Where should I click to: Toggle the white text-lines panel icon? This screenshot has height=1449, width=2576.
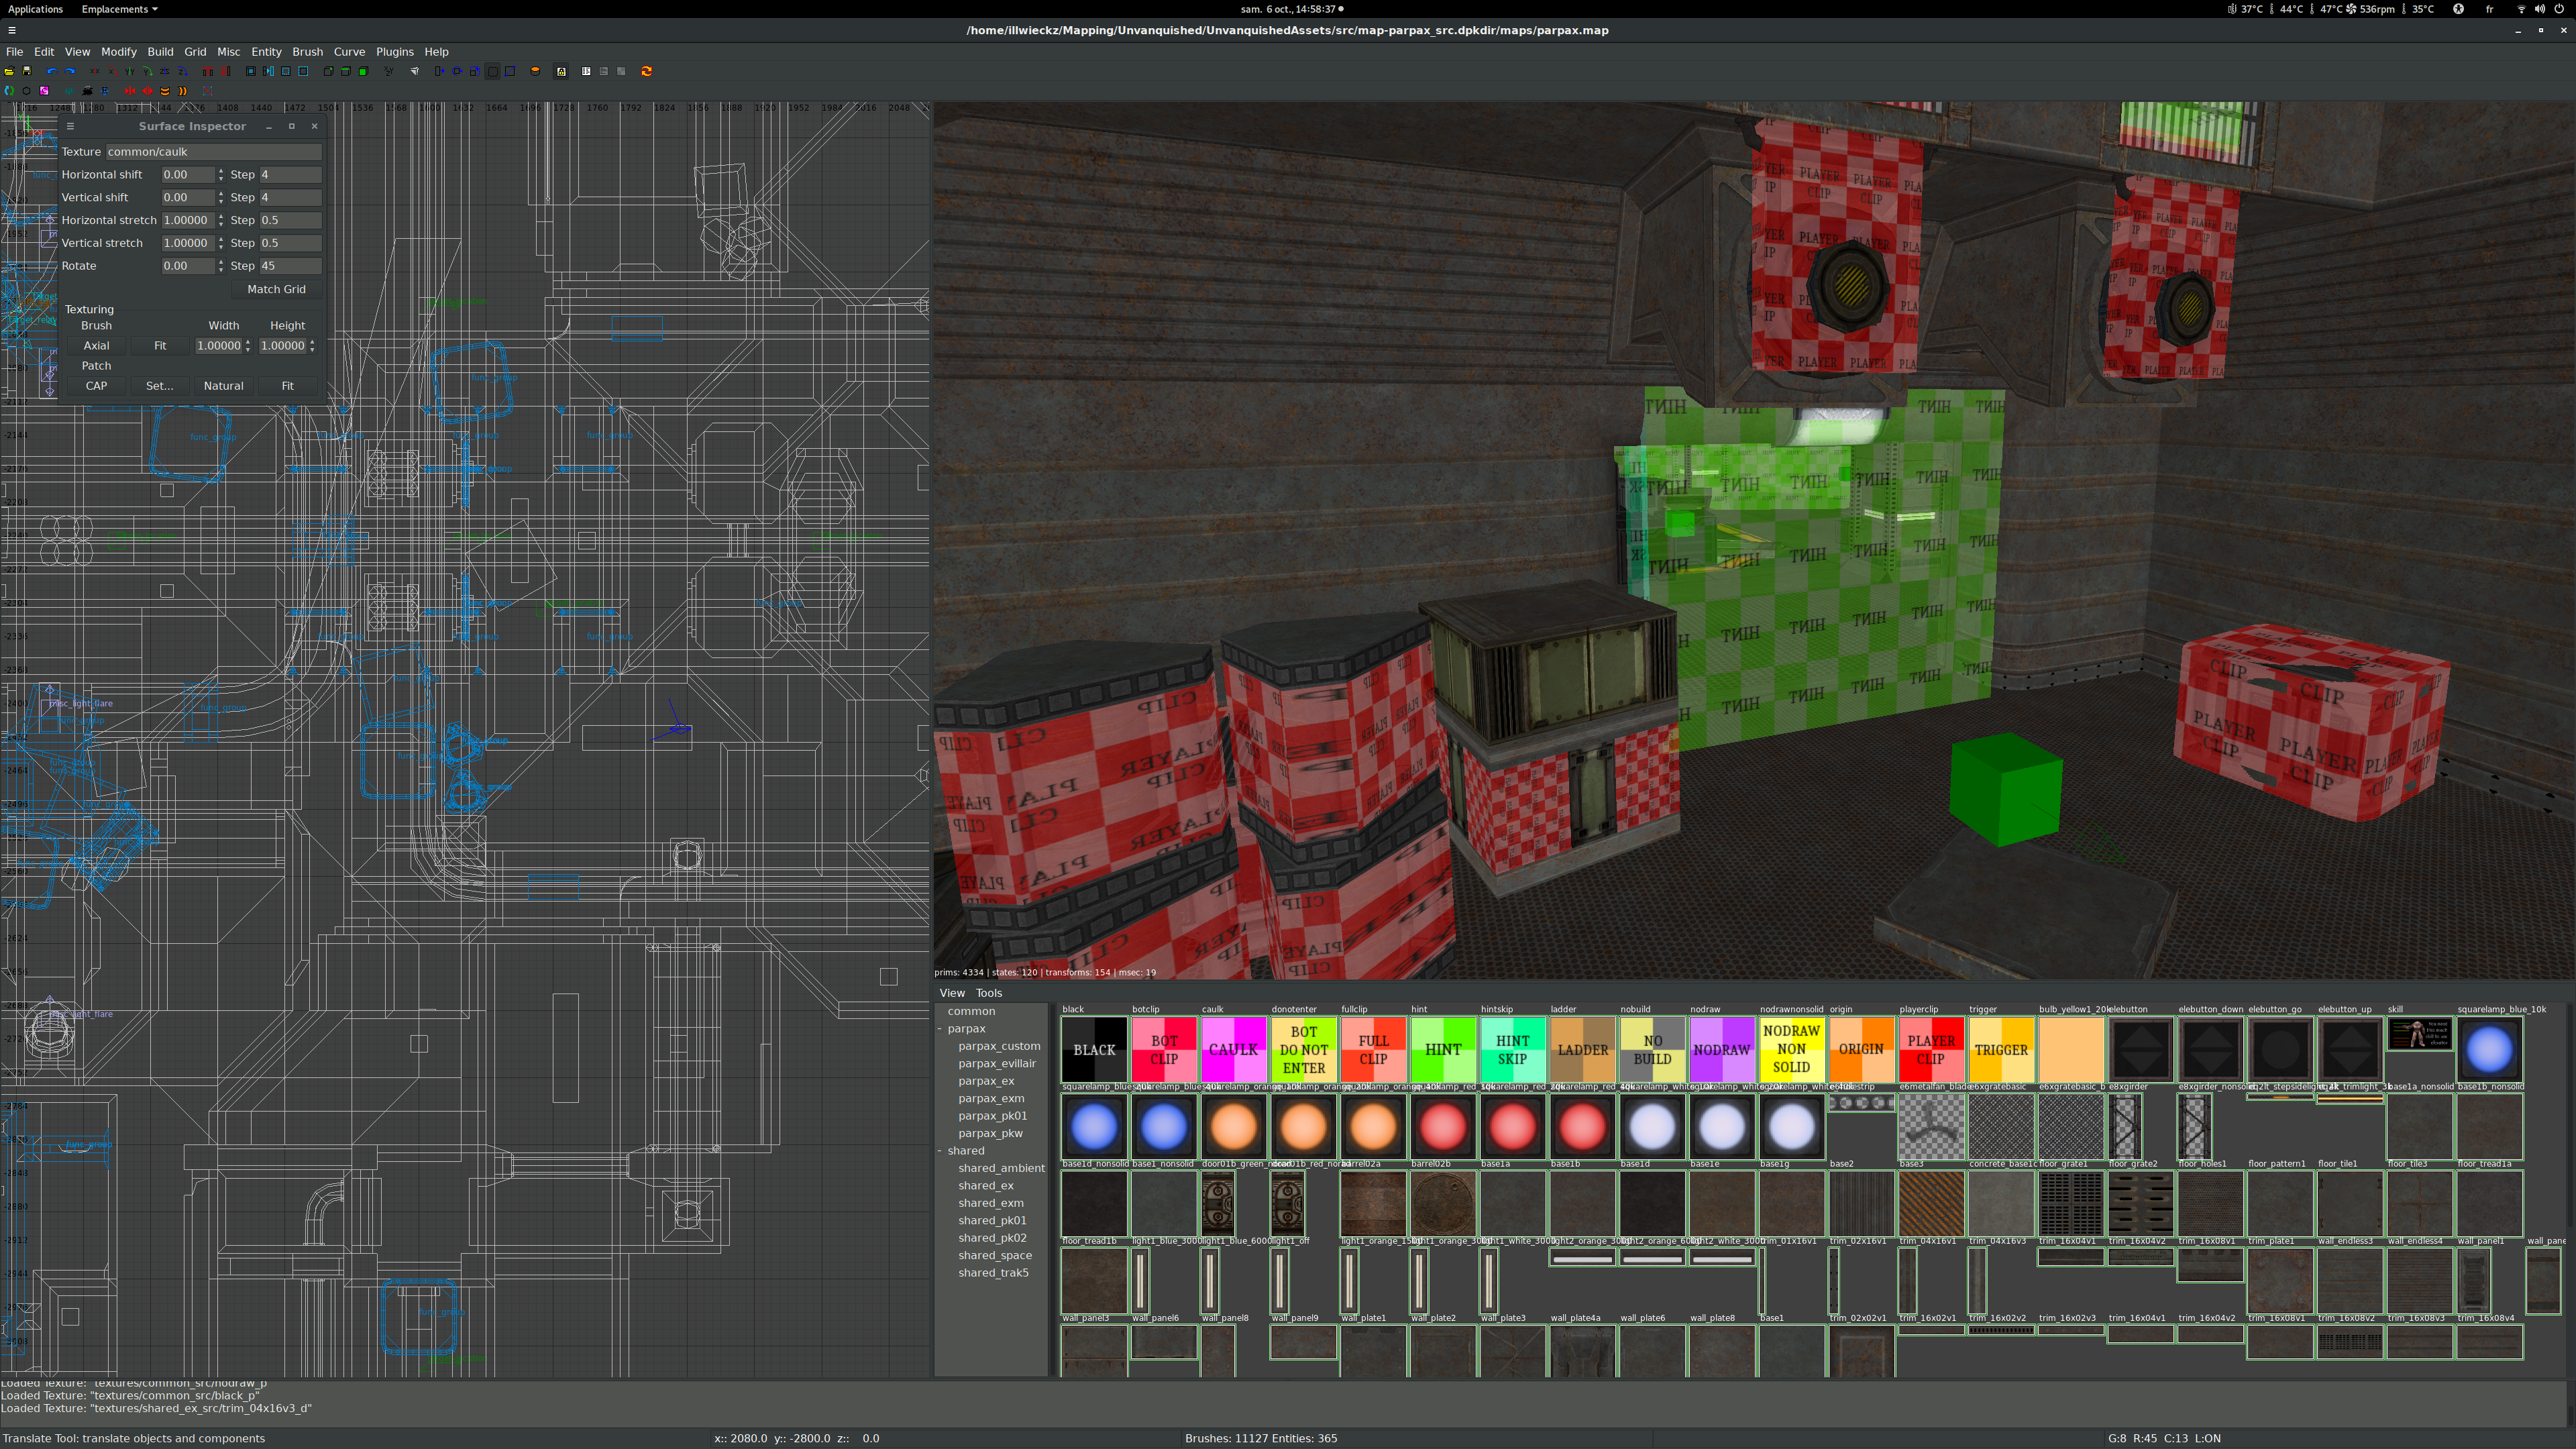(587, 71)
